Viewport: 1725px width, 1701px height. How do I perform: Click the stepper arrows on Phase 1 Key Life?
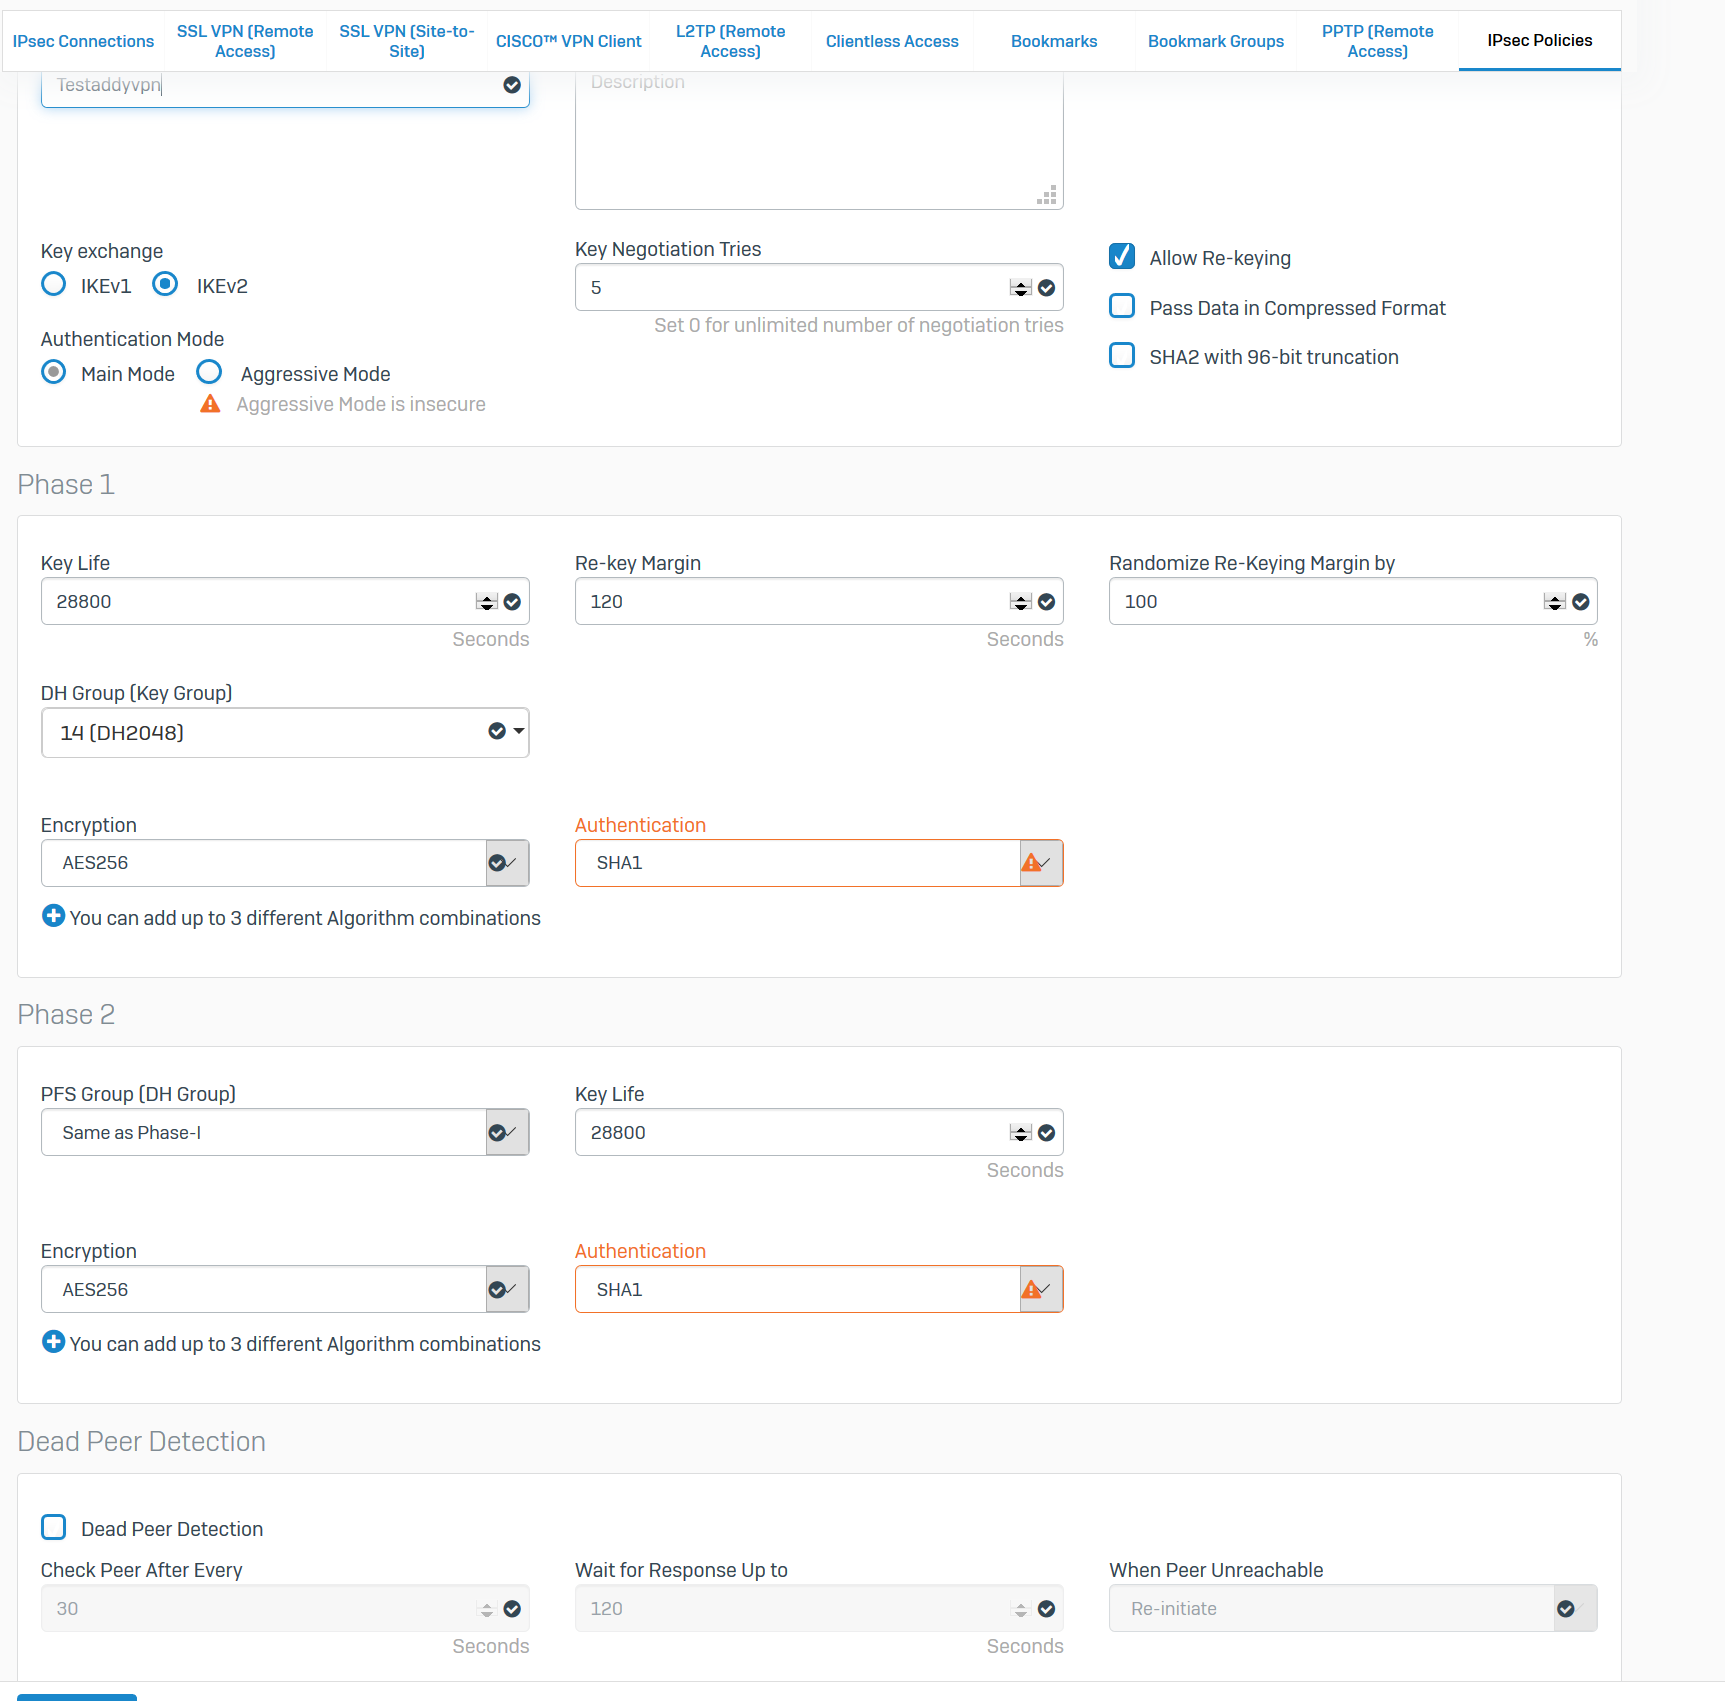point(486,602)
